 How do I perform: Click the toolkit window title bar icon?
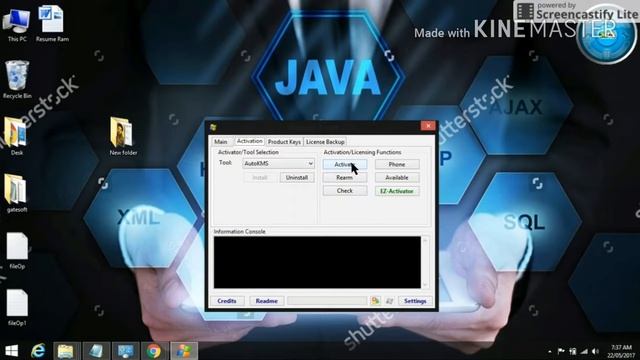(213, 127)
